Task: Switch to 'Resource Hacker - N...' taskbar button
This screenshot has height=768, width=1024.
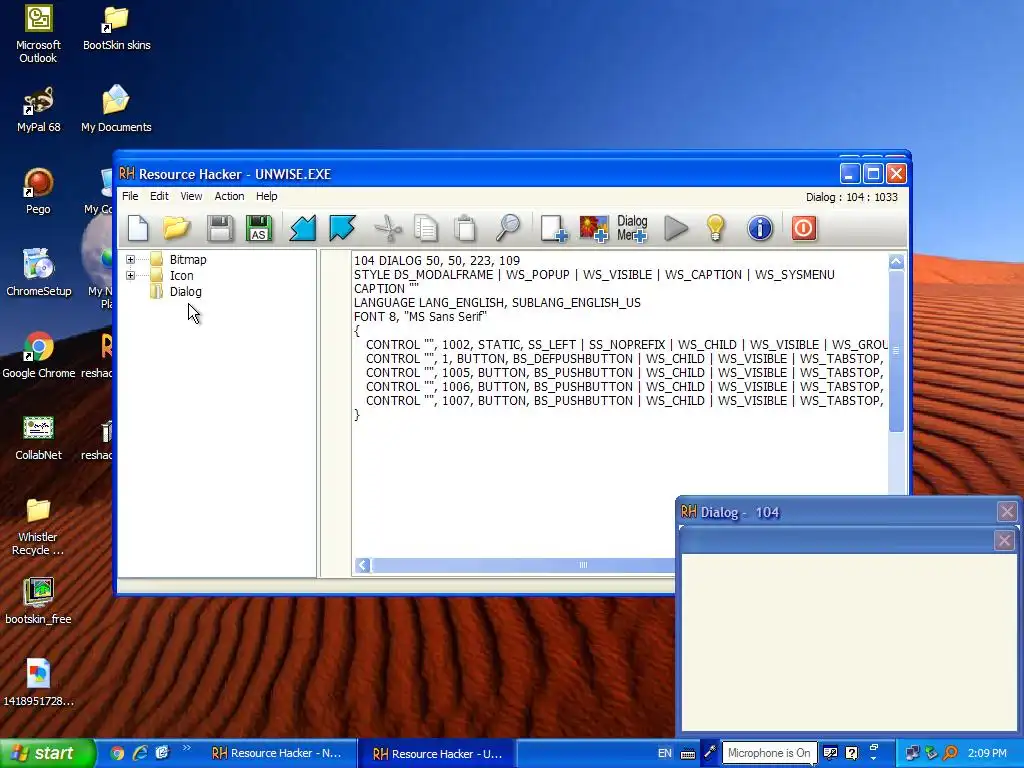Action: [276, 754]
